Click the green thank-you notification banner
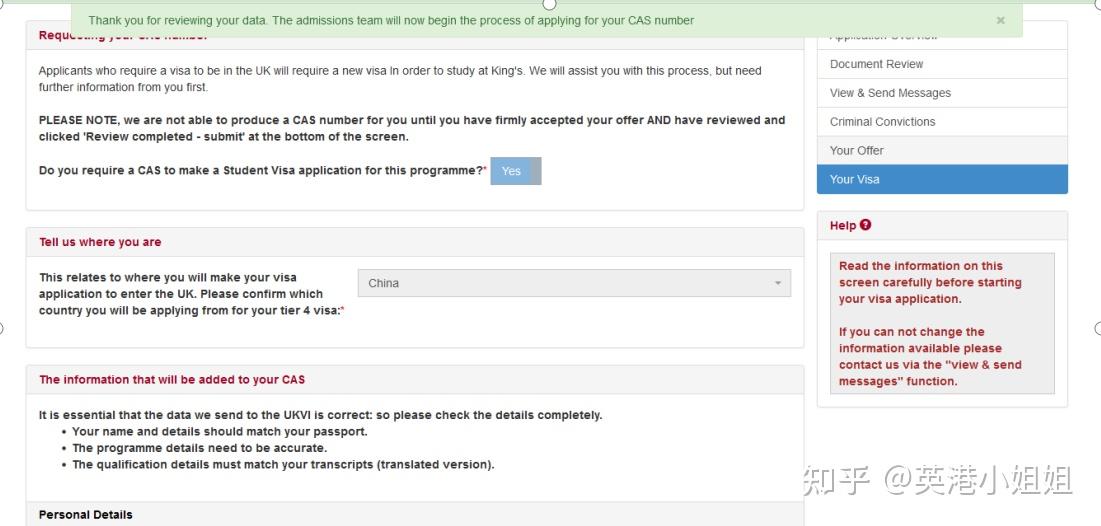The height and width of the screenshot is (526, 1101). pyautogui.click(x=546, y=20)
